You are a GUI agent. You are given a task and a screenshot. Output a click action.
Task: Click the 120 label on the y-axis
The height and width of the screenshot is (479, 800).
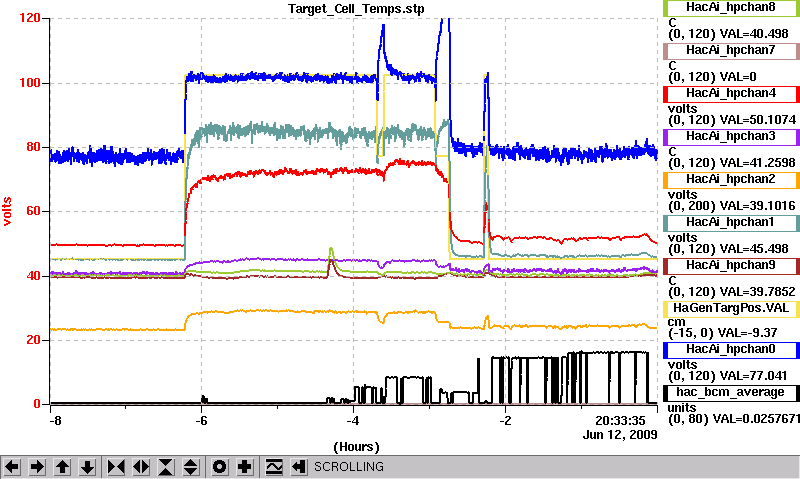30,18
